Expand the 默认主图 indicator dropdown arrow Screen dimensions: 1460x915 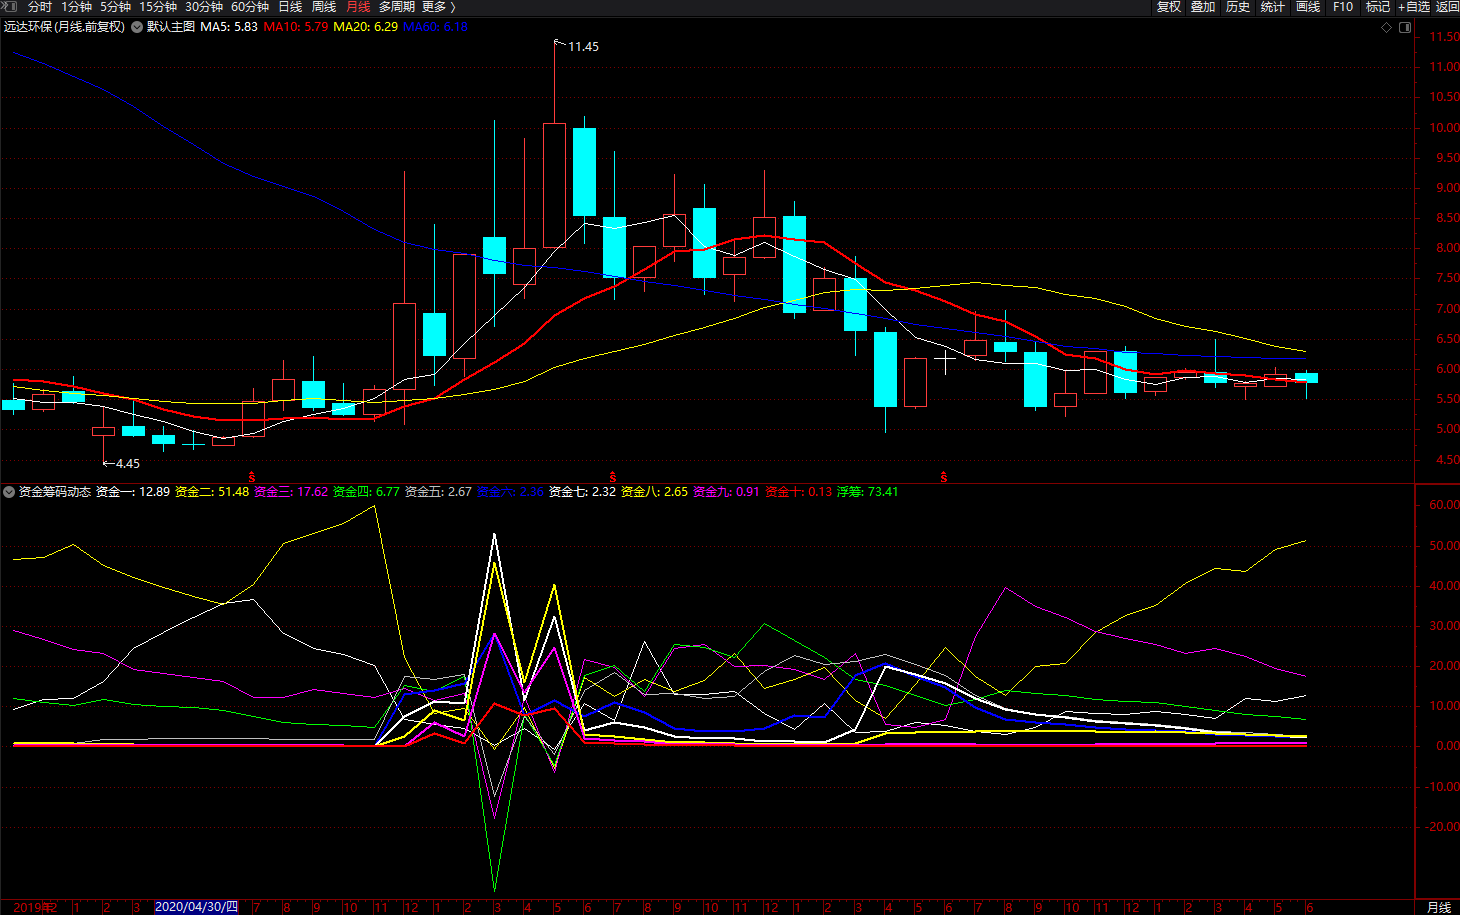(136, 27)
